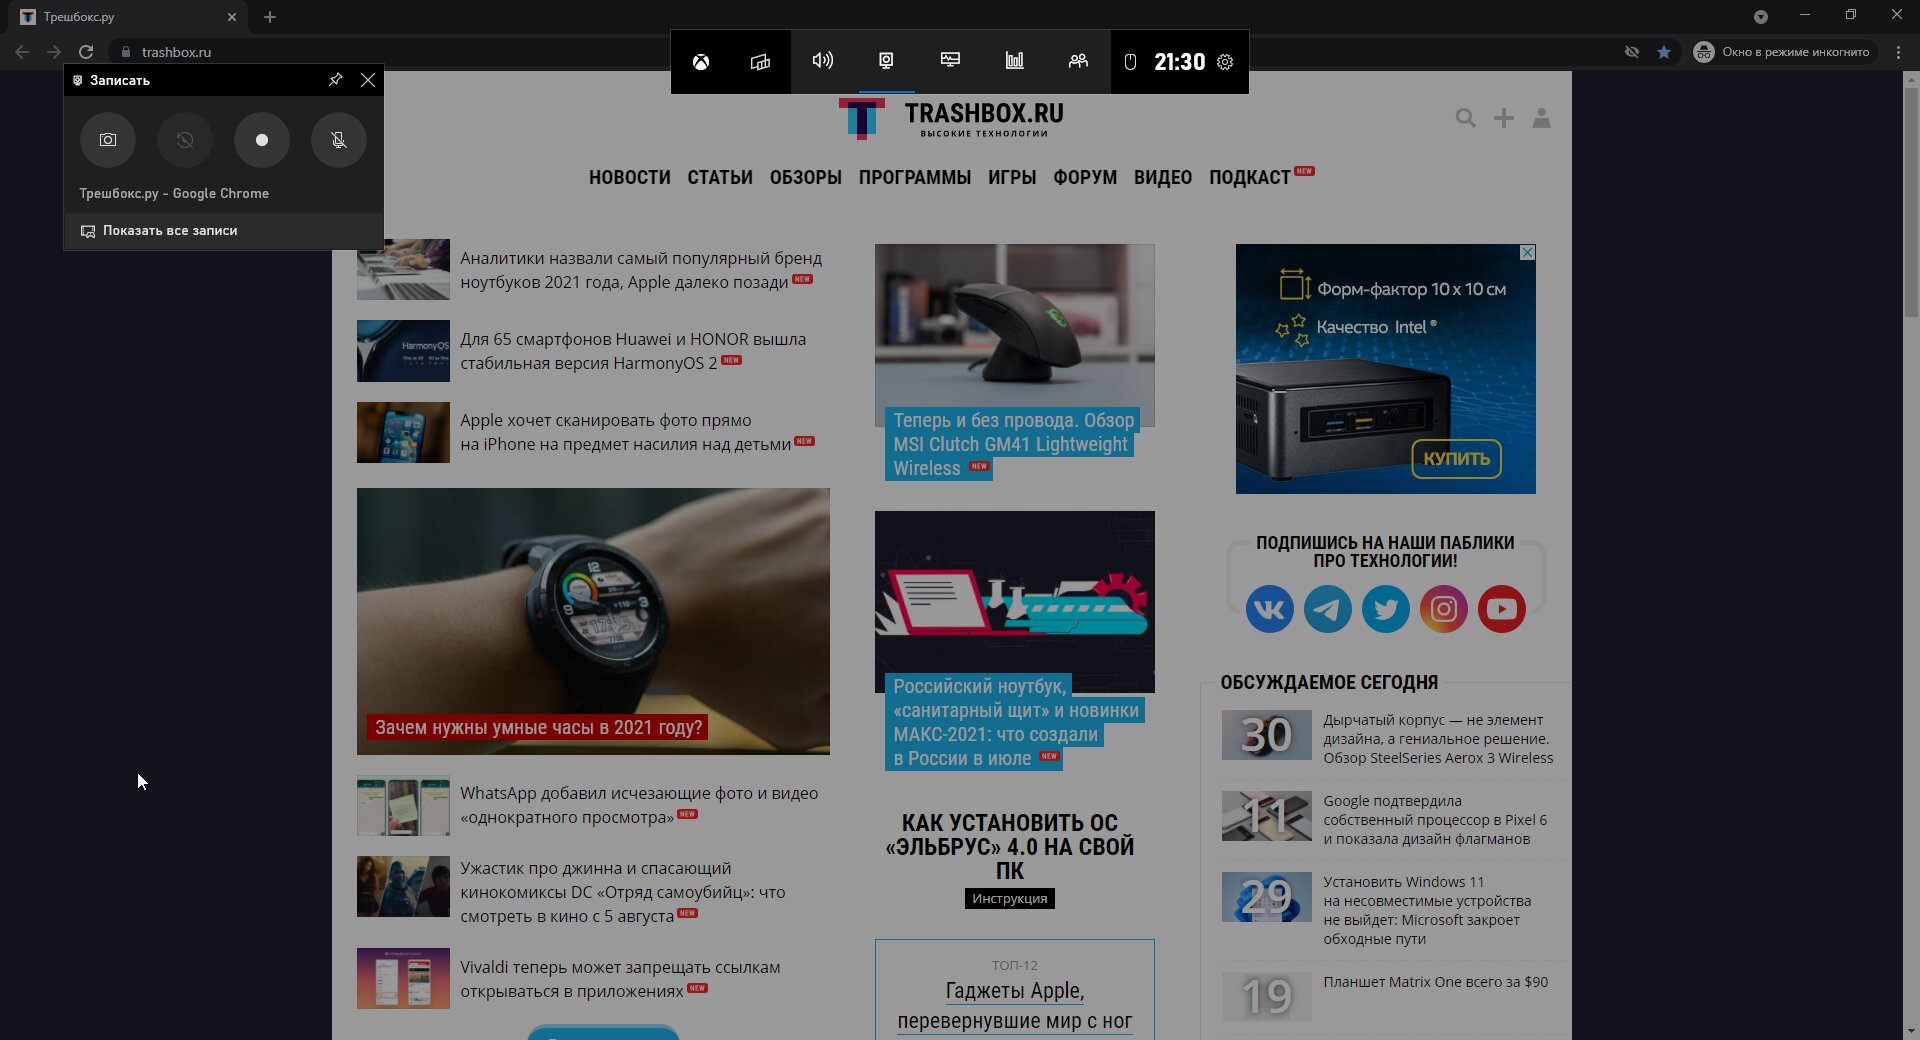The height and width of the screenshot is (1040, 1920).
Task: Open the ВИДЕО menu item
Action: click(1163, 177)
